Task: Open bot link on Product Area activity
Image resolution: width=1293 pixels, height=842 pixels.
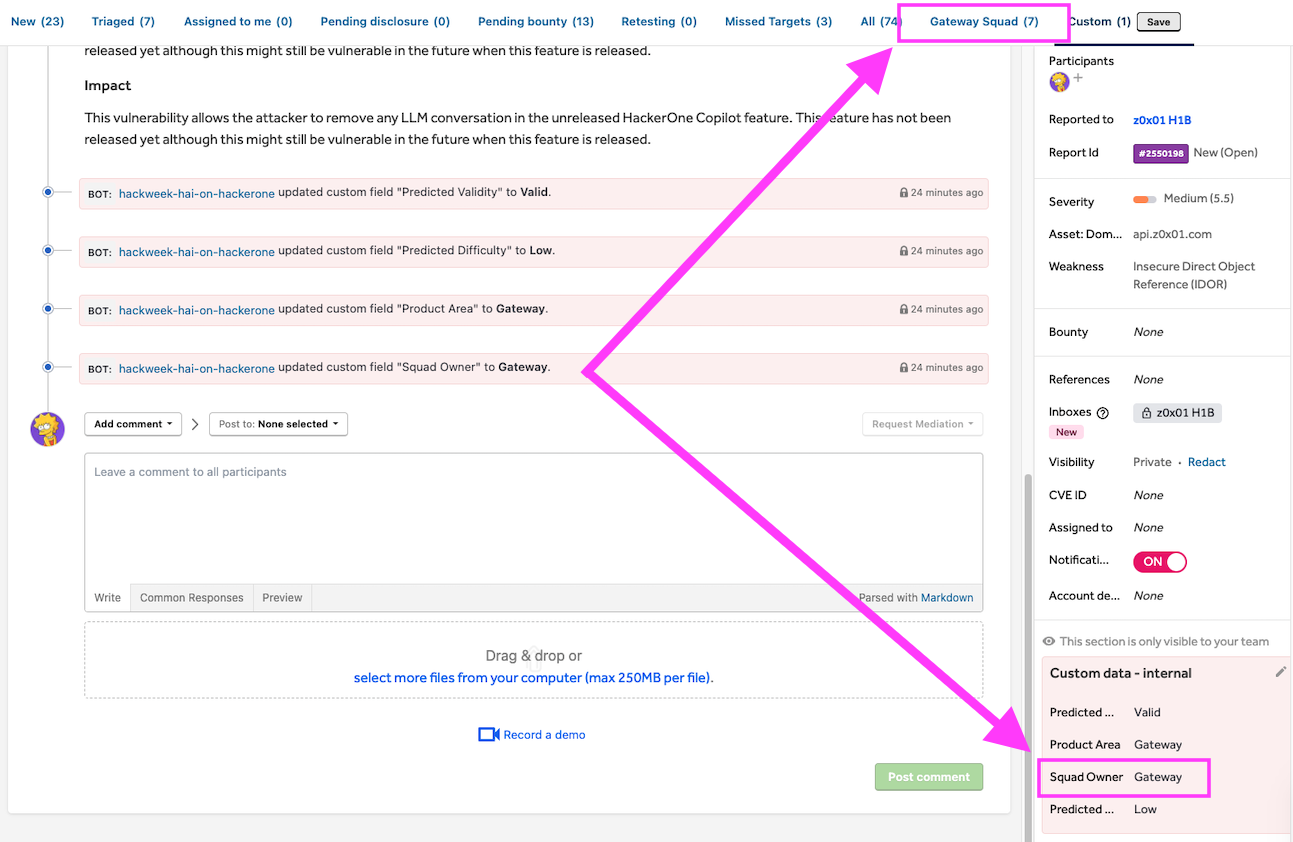Action: (196, 310)
